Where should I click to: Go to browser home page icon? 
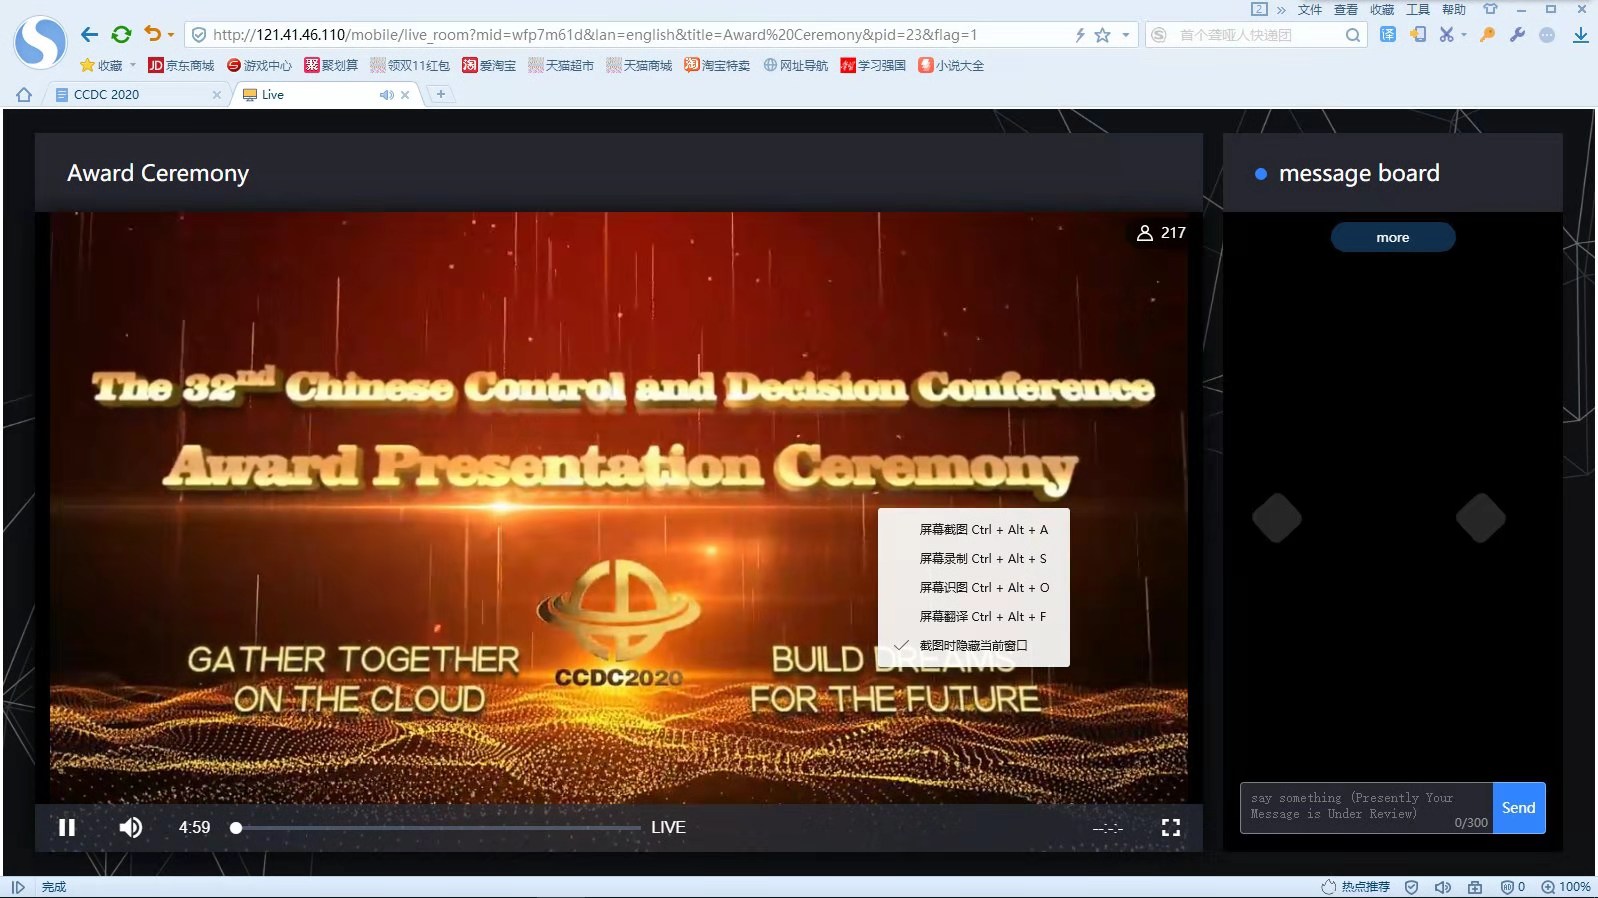[24, 95]
